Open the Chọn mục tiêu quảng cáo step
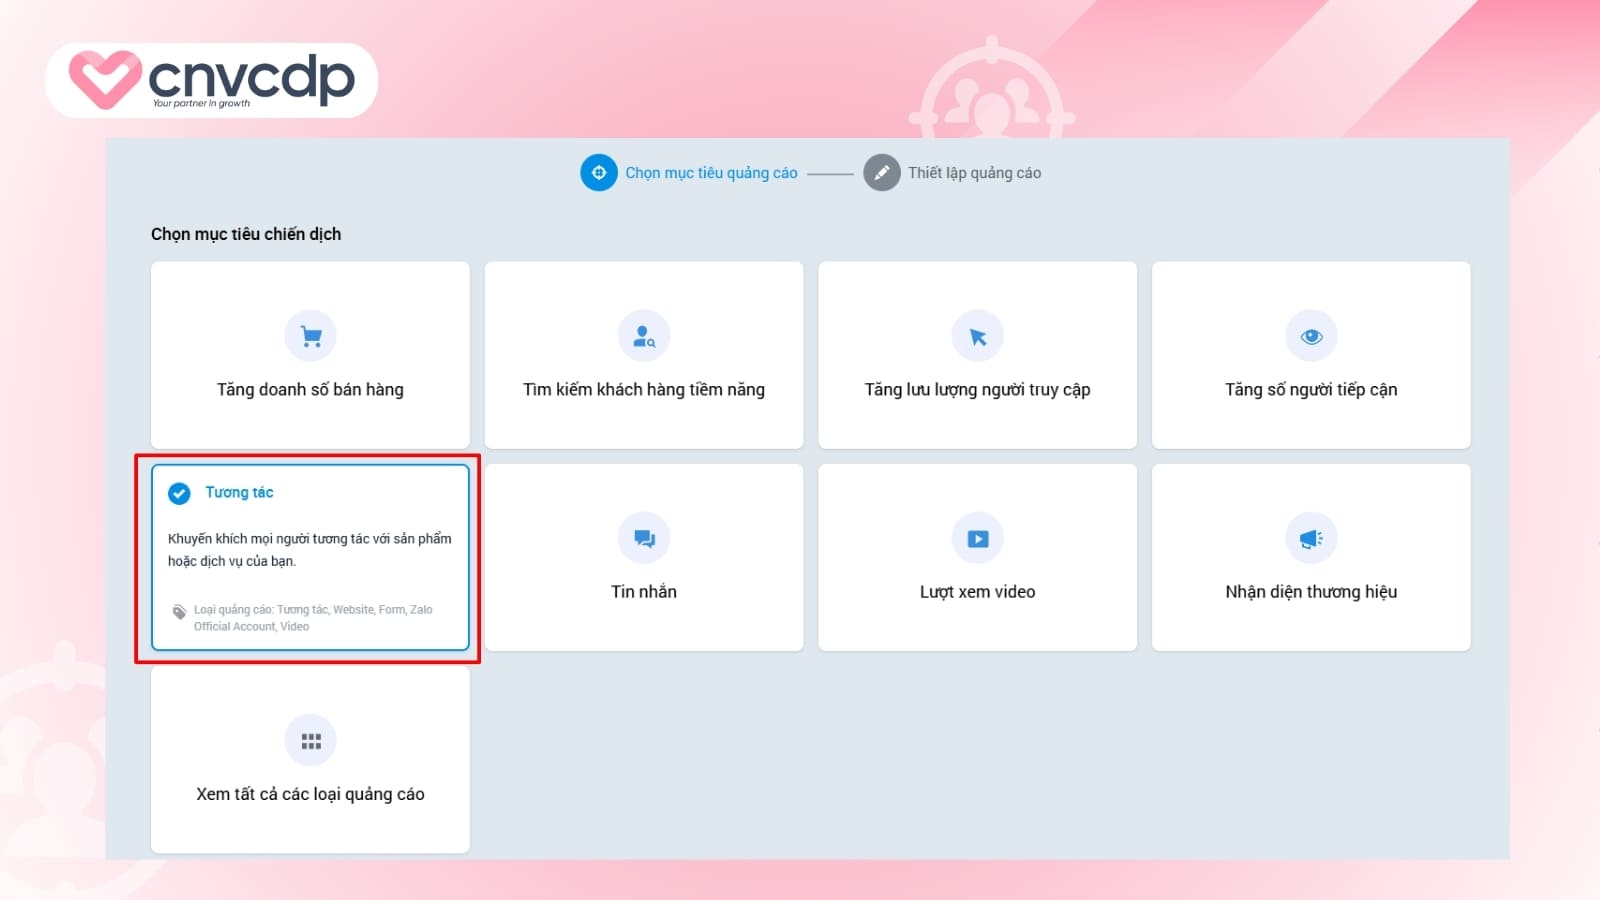This screenshot has height=900, width=1600. point(711,173)
